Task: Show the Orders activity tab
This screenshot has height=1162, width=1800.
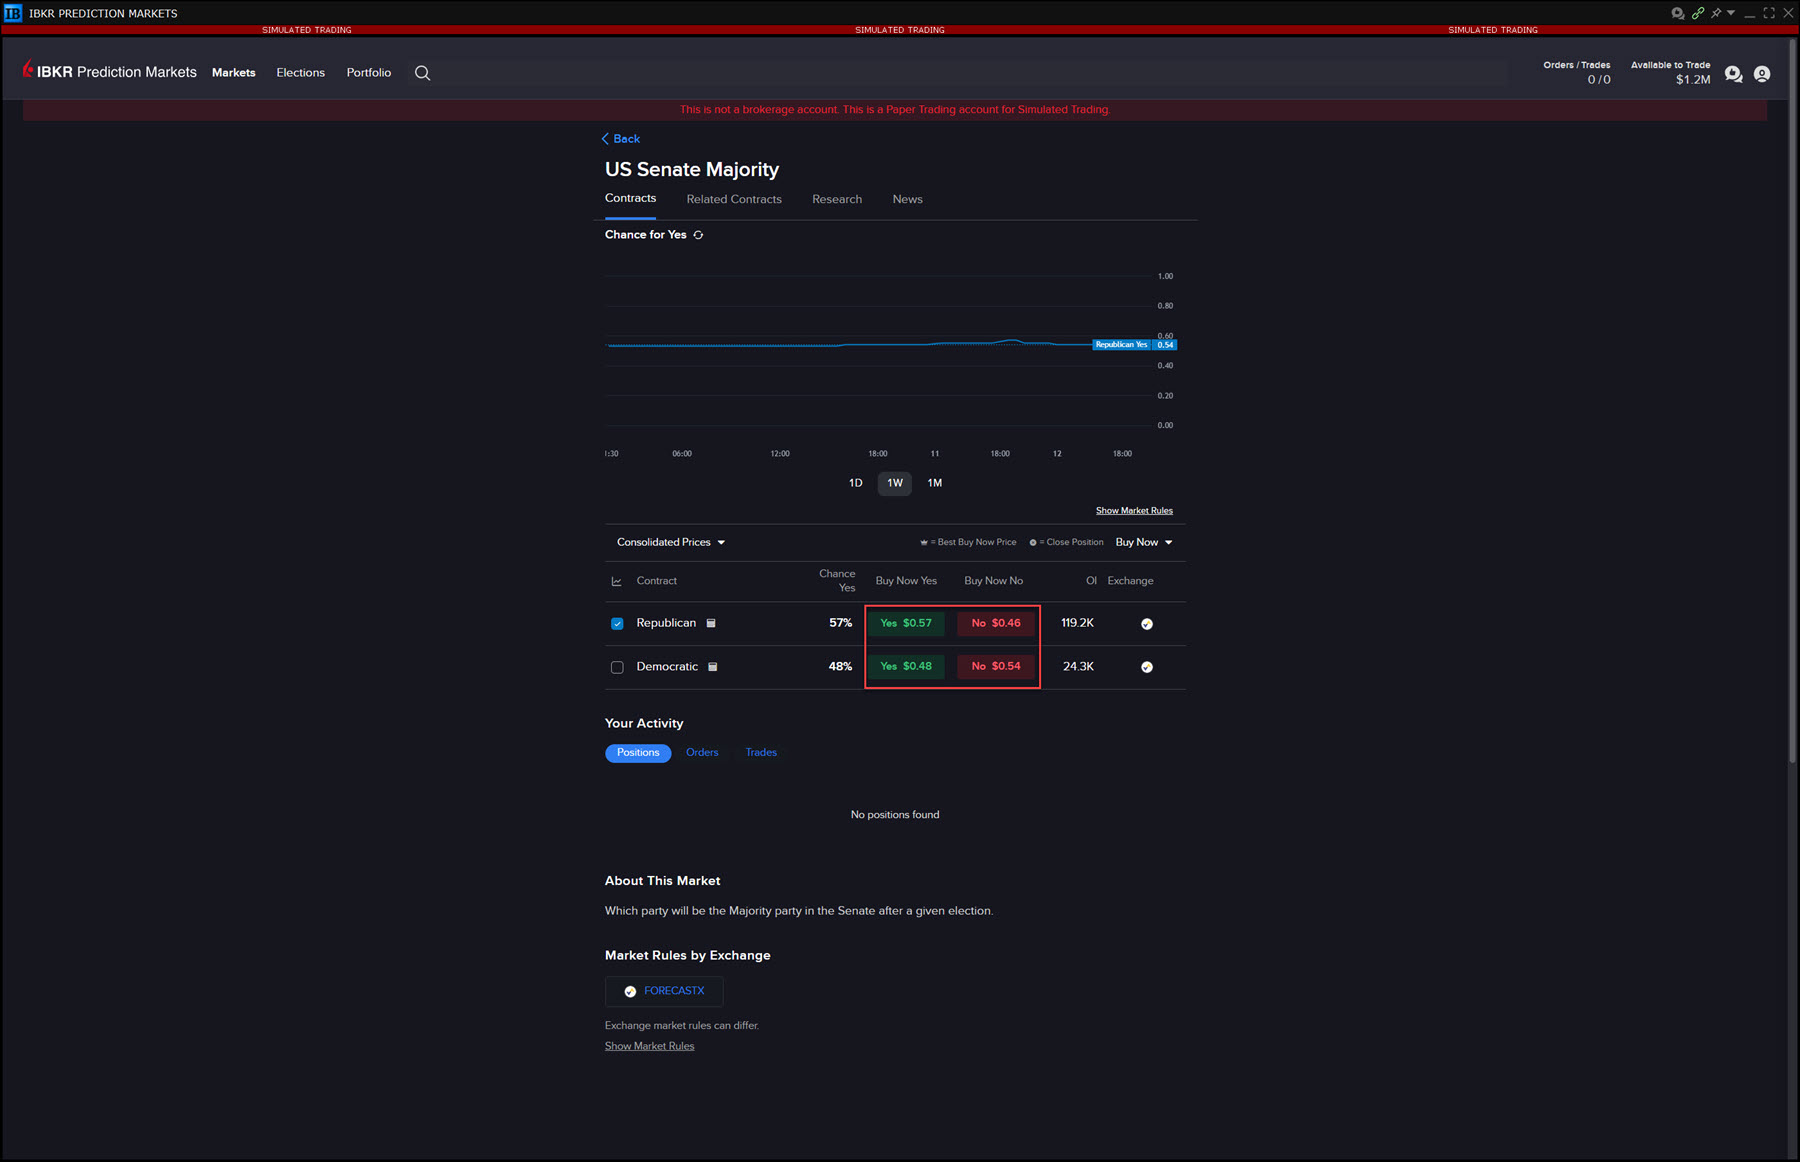Action: click(x=702, y=753)
